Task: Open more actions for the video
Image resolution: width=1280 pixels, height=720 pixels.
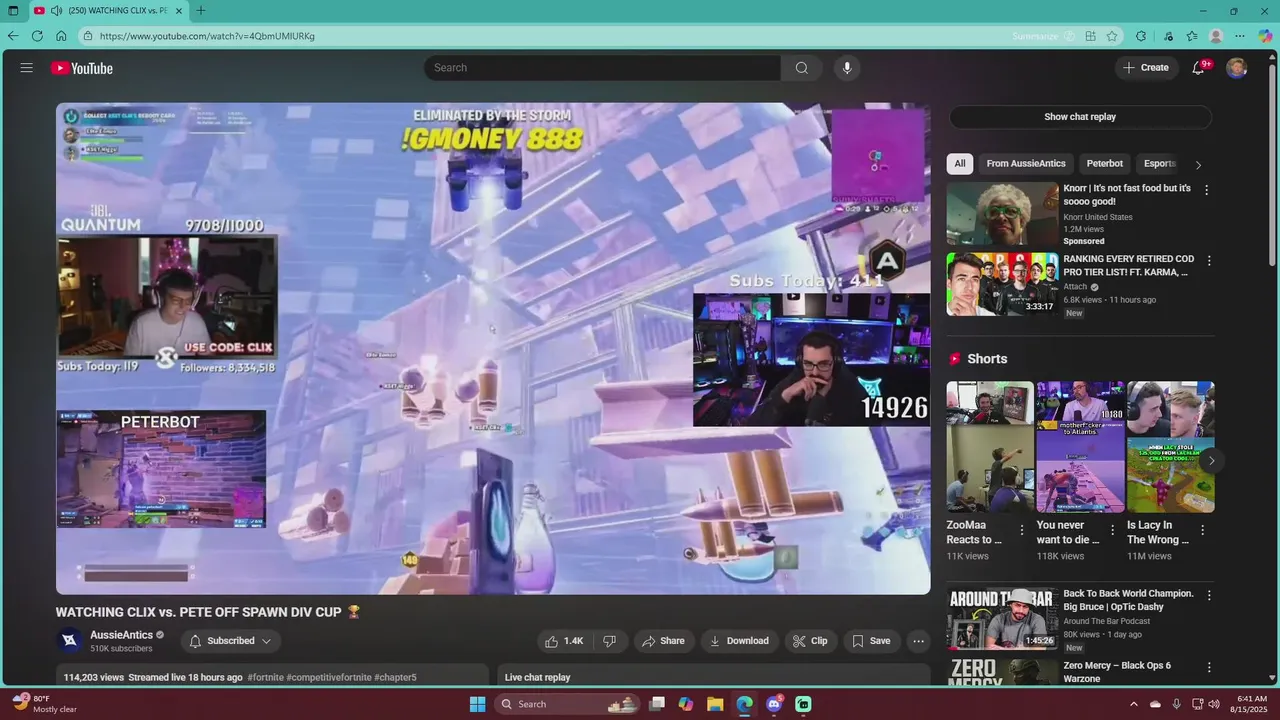Action: [x=918, y=641]
